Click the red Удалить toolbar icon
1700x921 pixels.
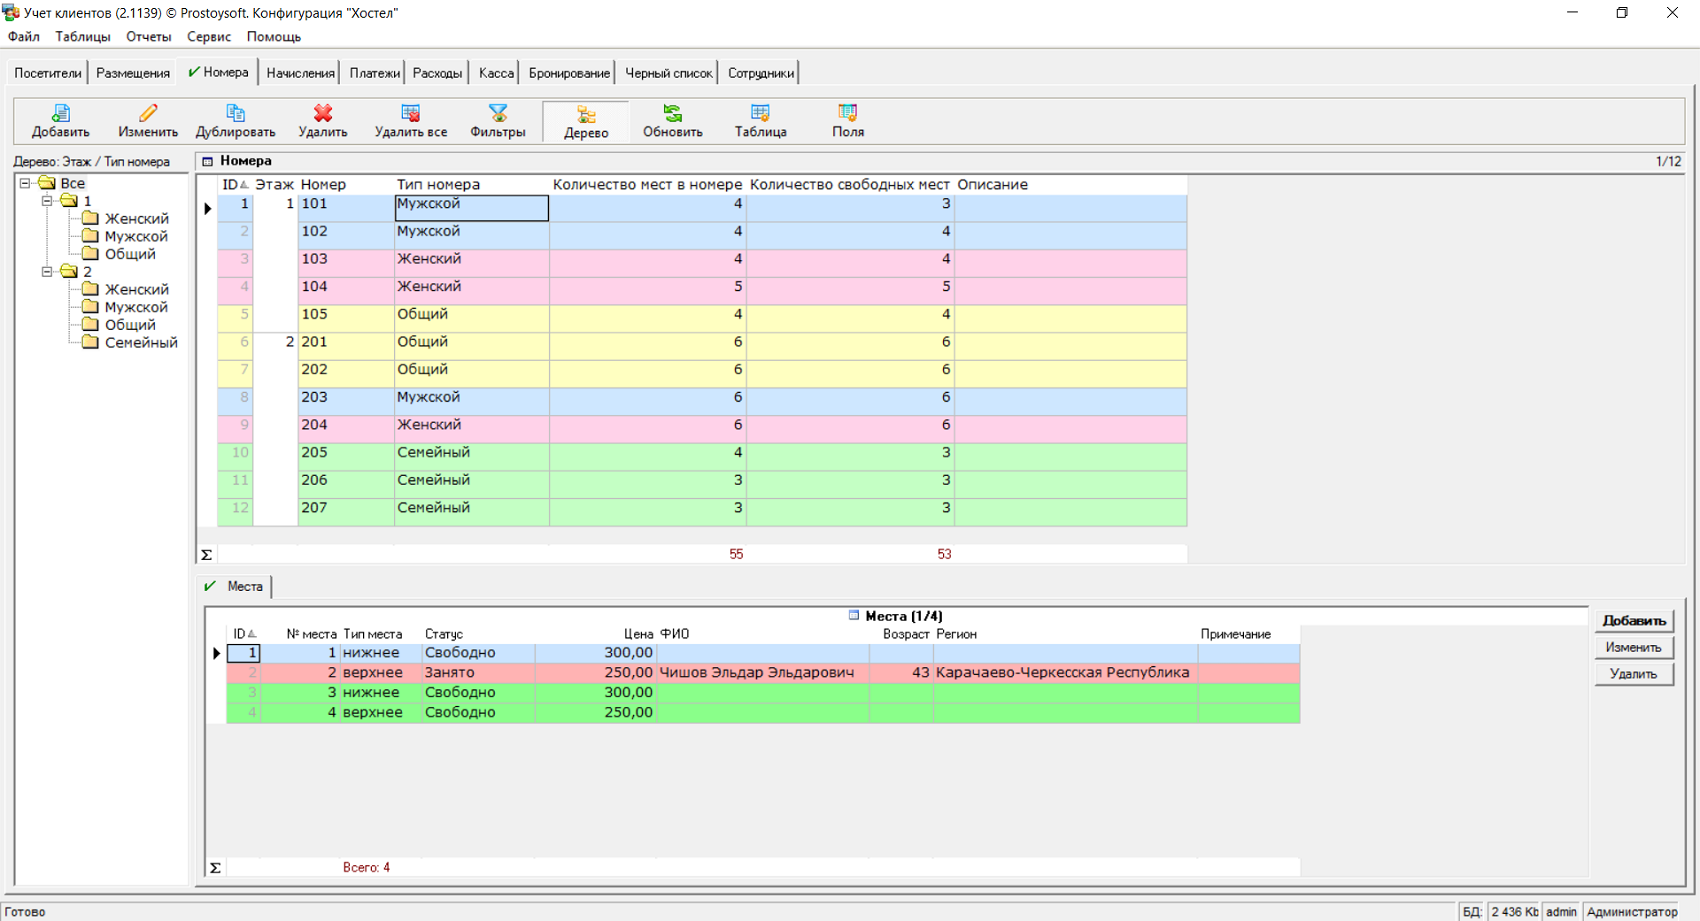pyautogui.click(x=322, y=113)
